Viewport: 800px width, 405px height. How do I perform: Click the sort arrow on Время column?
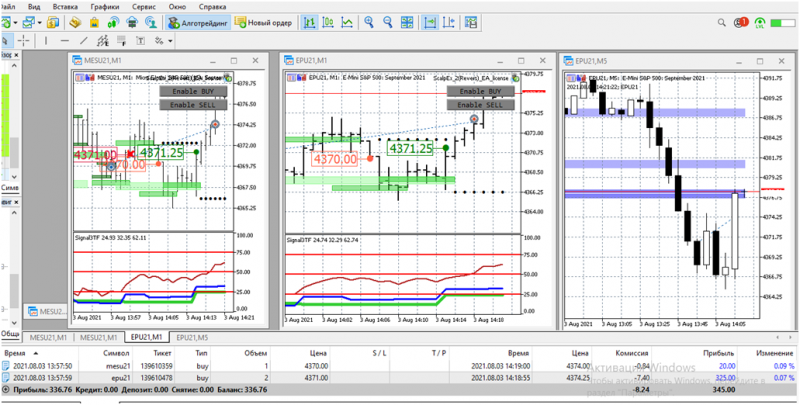point(35,353)
